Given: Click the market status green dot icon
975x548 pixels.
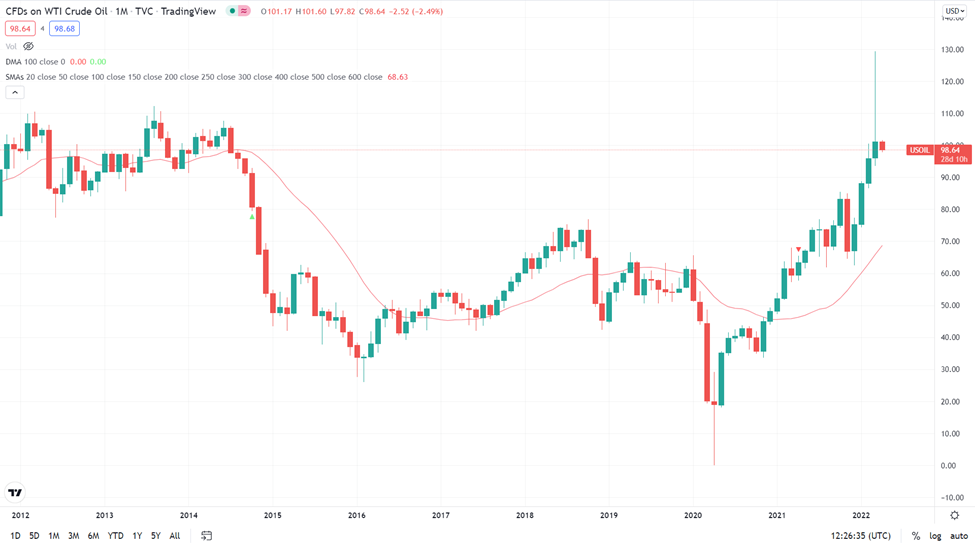Looking at the screenshot, I should pos(232,11).
